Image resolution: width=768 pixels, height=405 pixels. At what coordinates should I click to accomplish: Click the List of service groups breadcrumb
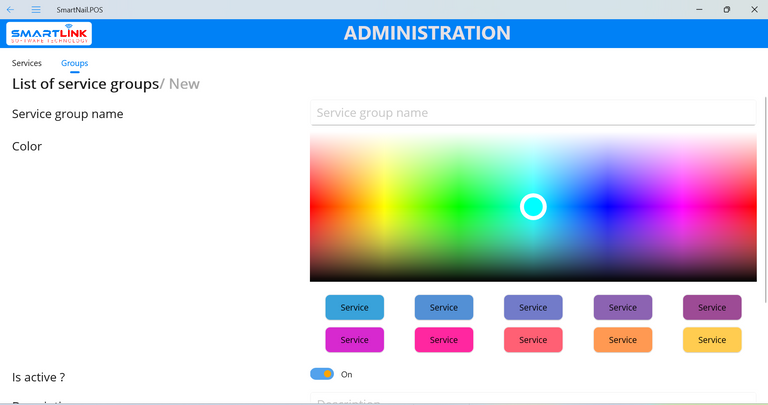[x=85, y=84]
